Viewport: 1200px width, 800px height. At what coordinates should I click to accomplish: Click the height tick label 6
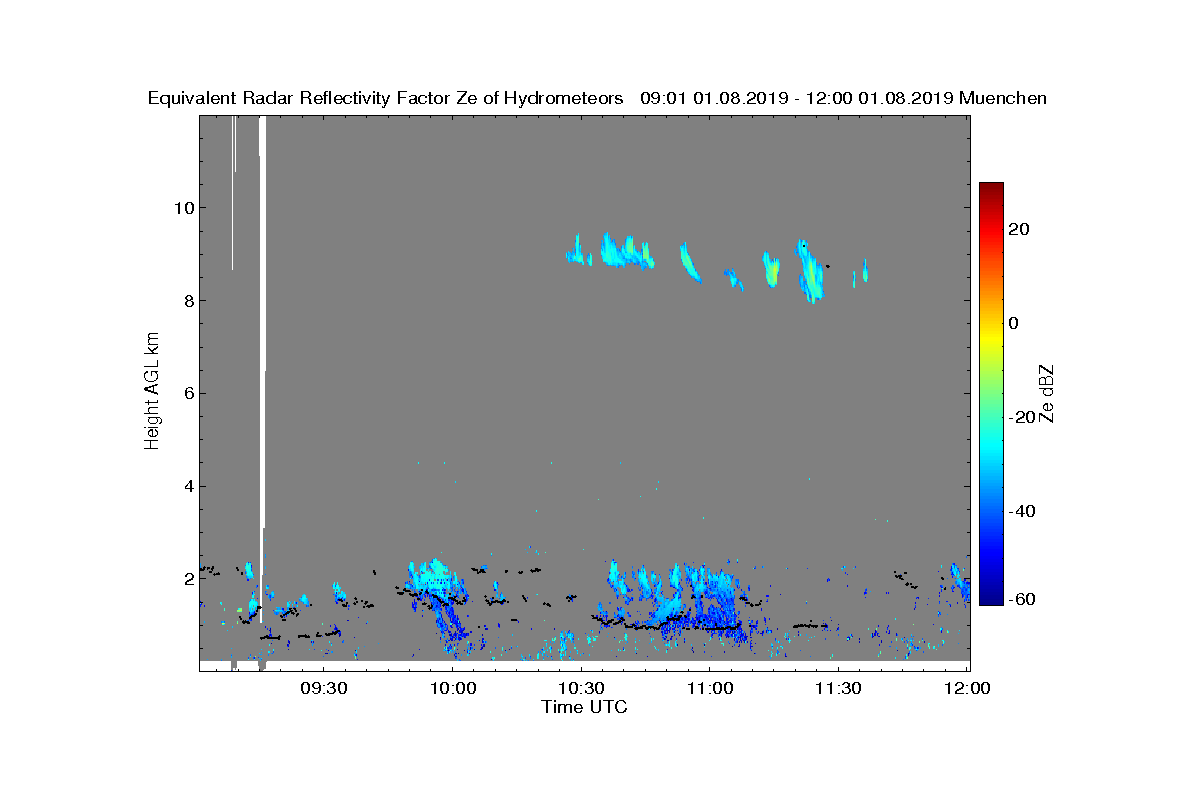tap(187, 393)
